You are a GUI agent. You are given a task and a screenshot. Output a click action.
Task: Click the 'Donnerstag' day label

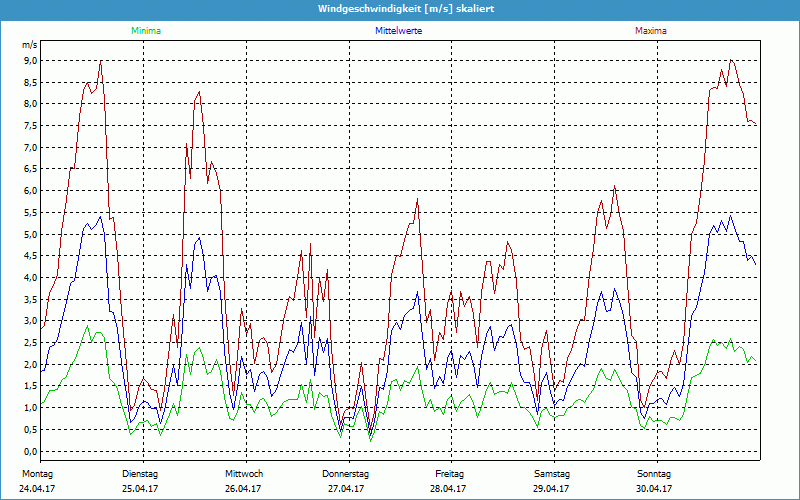coord(345,474)
